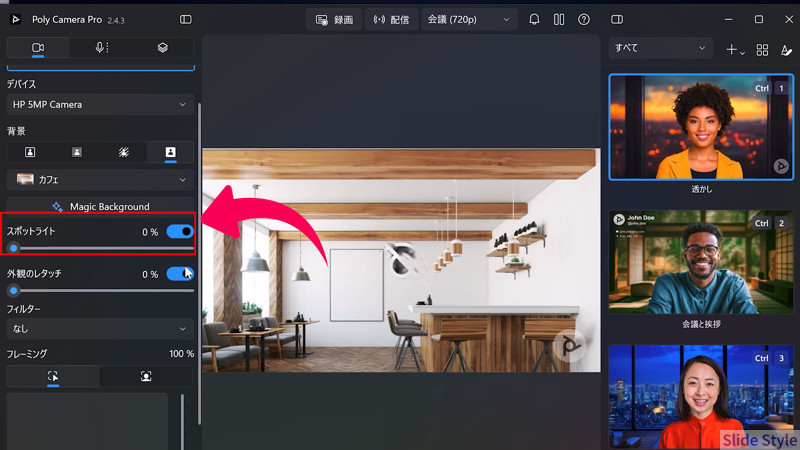
Task: Switch scene list to grid view
Action: (762, 49)
